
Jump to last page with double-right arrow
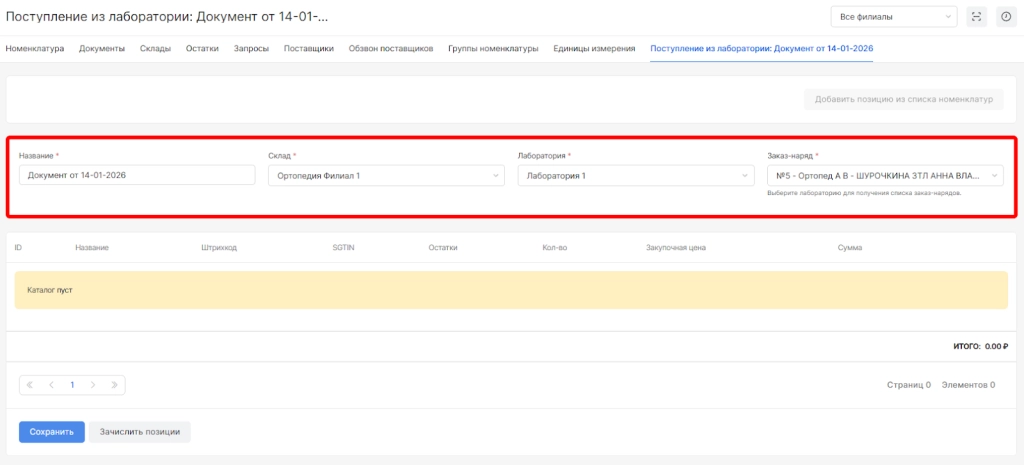coord(114,384)
